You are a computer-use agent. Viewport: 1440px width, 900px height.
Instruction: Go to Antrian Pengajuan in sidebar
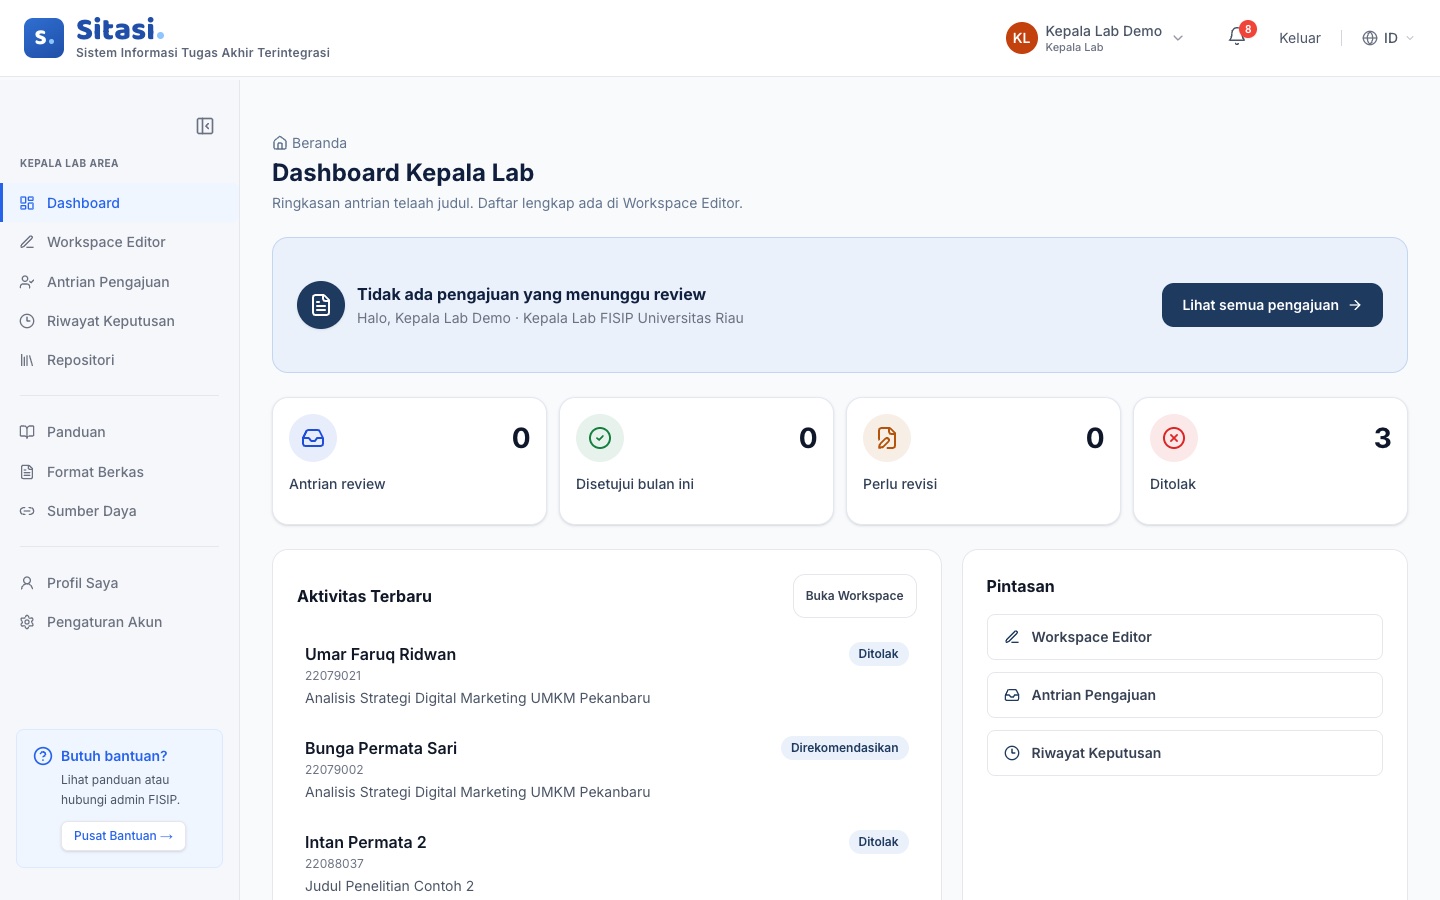(119, 282)
